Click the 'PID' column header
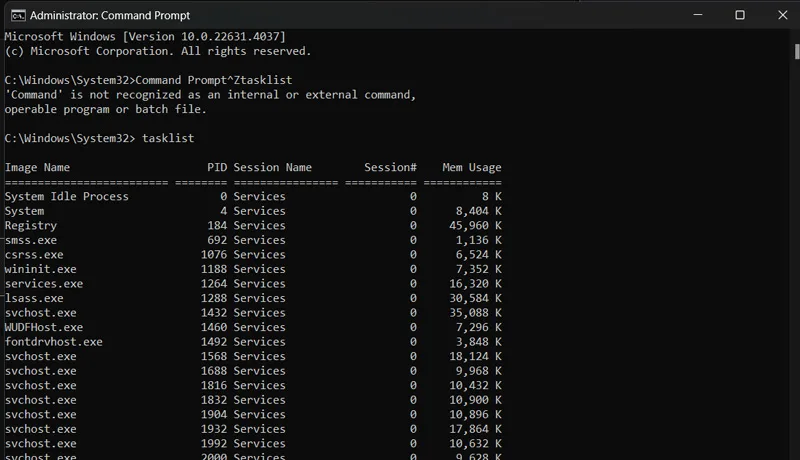This screenshot has height=460, width=800. click(x=217, y=167)
